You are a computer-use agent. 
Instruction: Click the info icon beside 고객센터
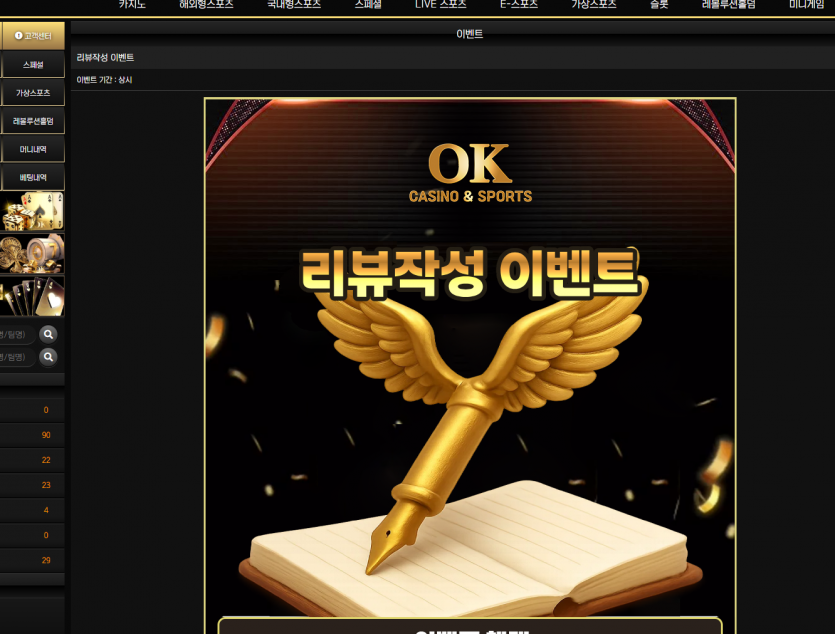(x=19, y=36)
